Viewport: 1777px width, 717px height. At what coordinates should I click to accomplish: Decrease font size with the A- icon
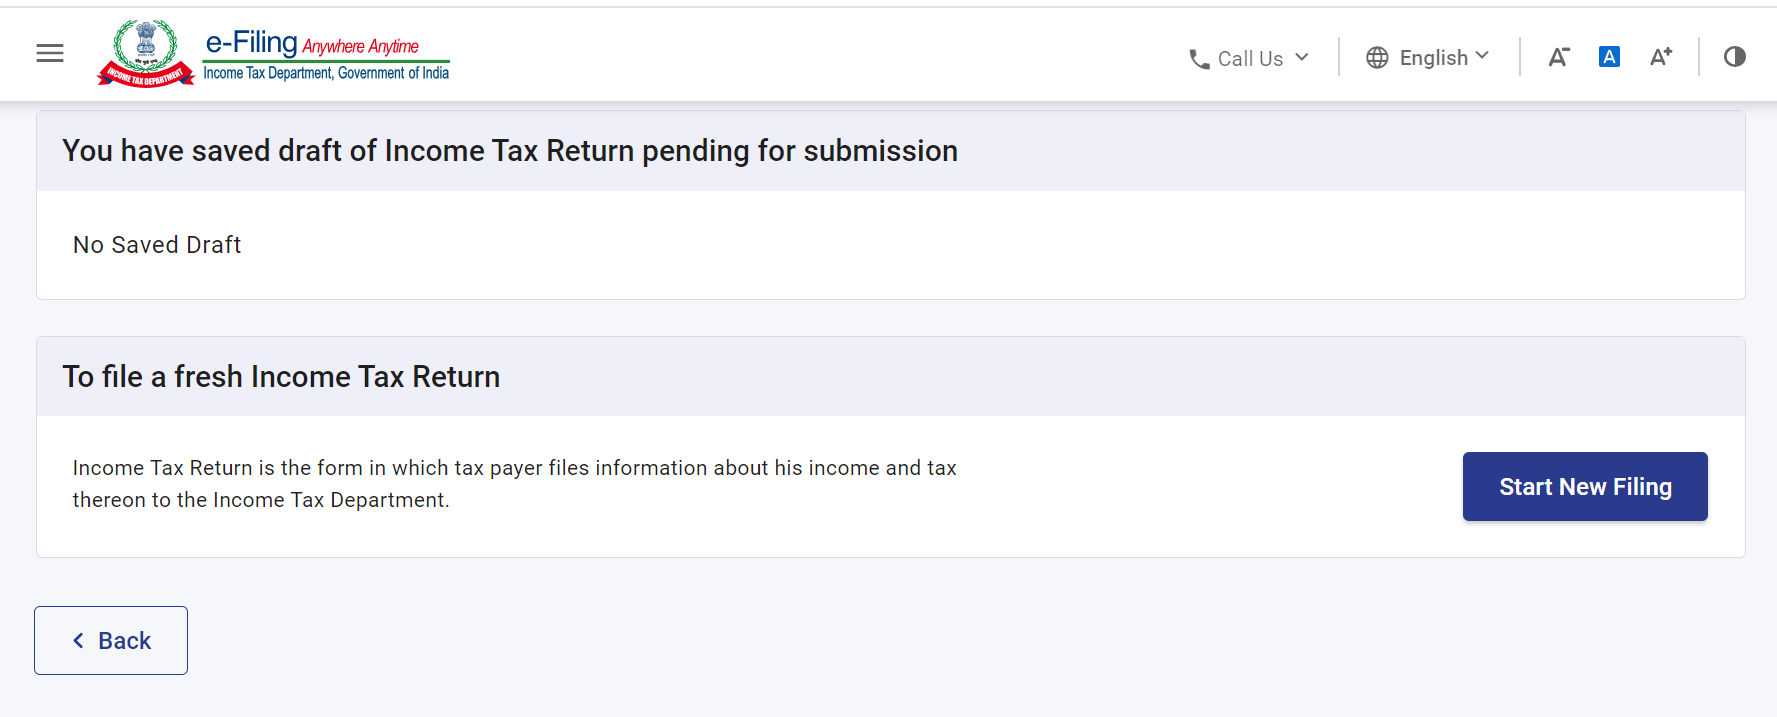click(1558, 57)
